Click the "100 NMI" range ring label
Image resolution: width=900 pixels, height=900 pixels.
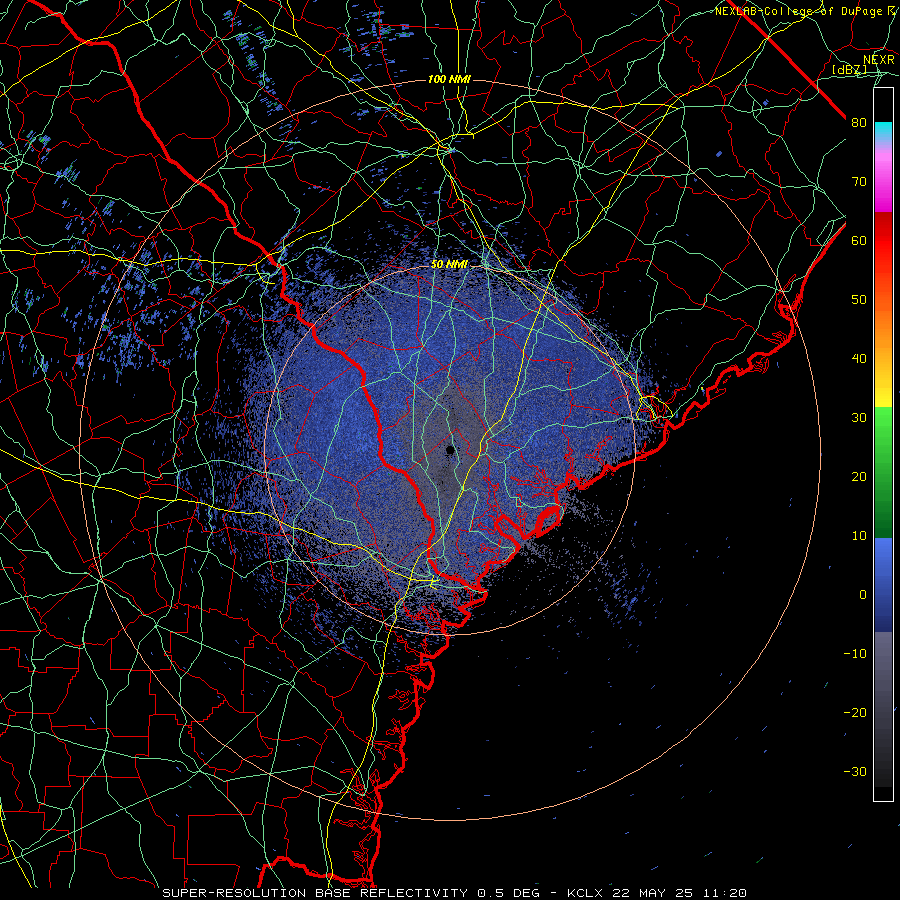(449, 79)
